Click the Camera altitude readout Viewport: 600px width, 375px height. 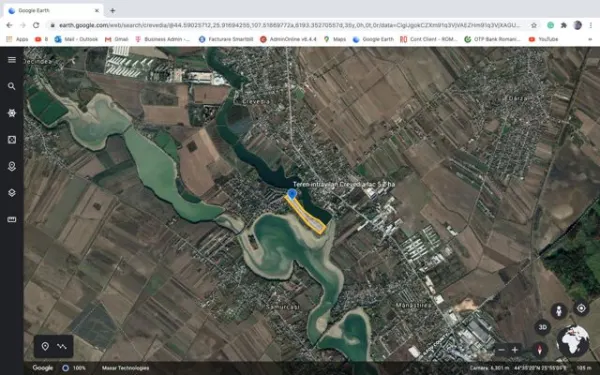[489, 368]
